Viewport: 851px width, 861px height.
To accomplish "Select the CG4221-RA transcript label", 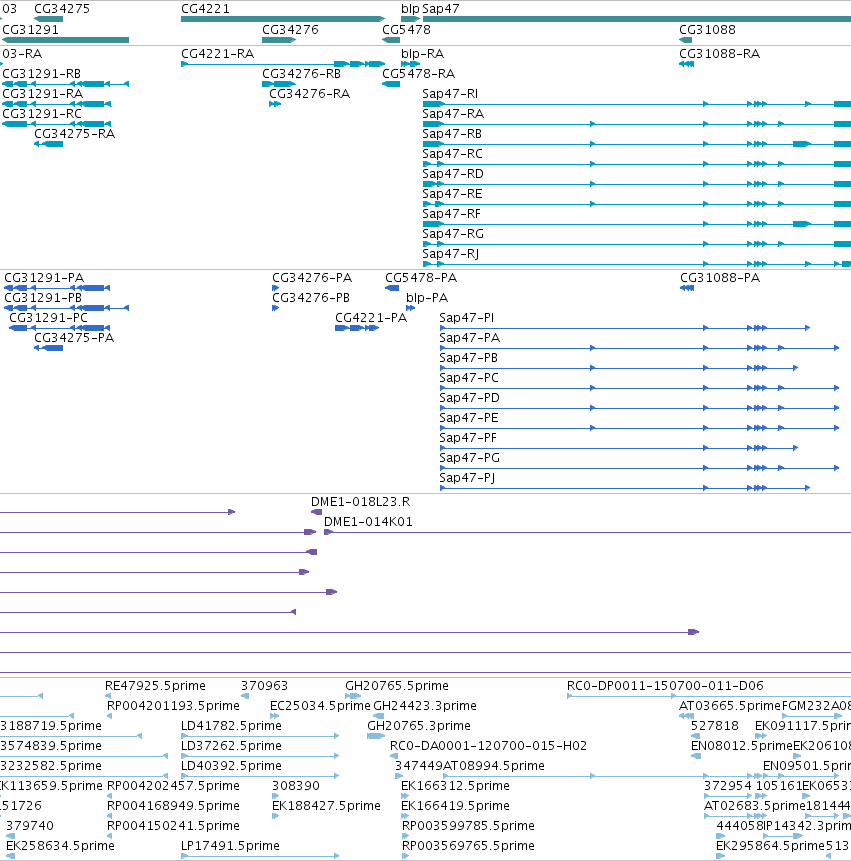I will [217, 54].
